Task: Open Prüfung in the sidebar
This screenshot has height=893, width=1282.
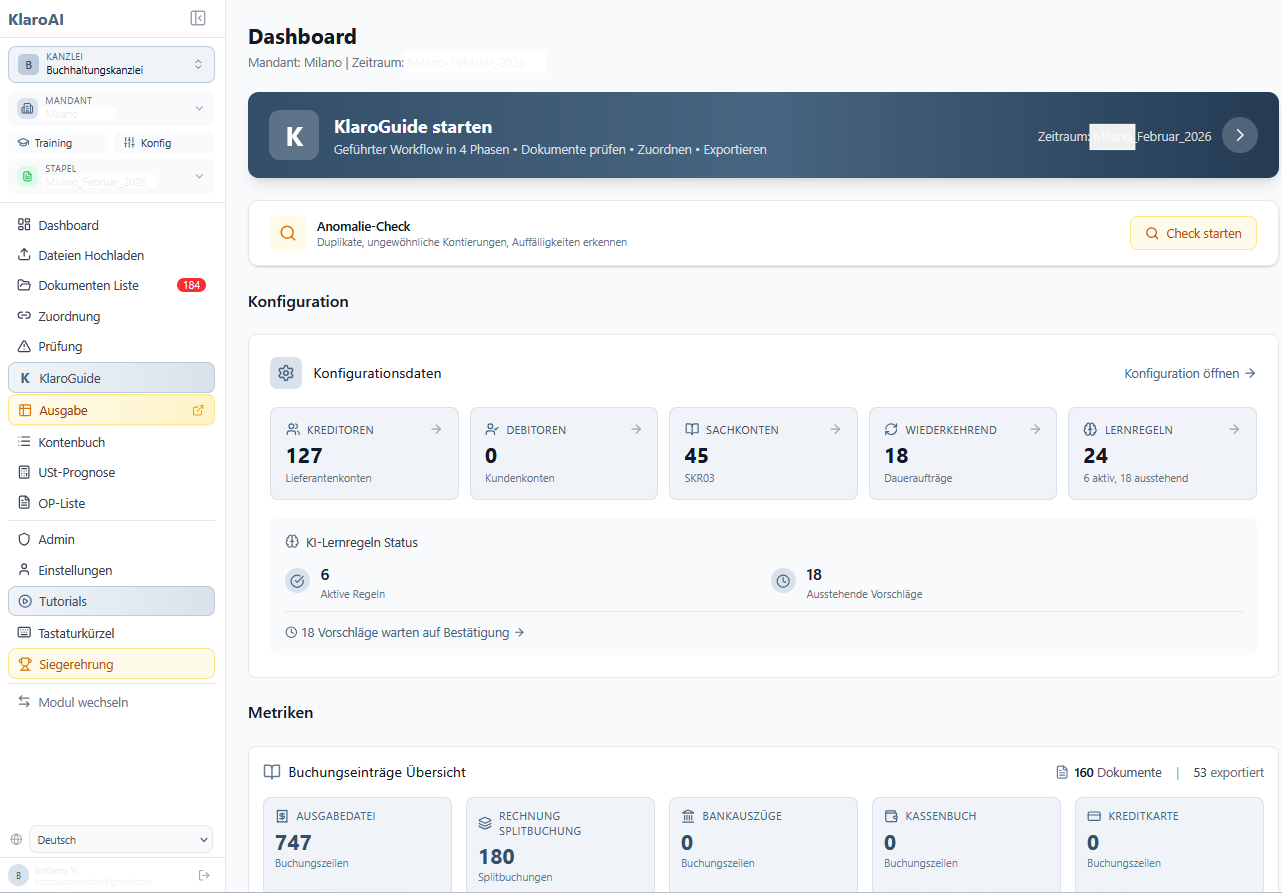Action: (x=111, y=346)
